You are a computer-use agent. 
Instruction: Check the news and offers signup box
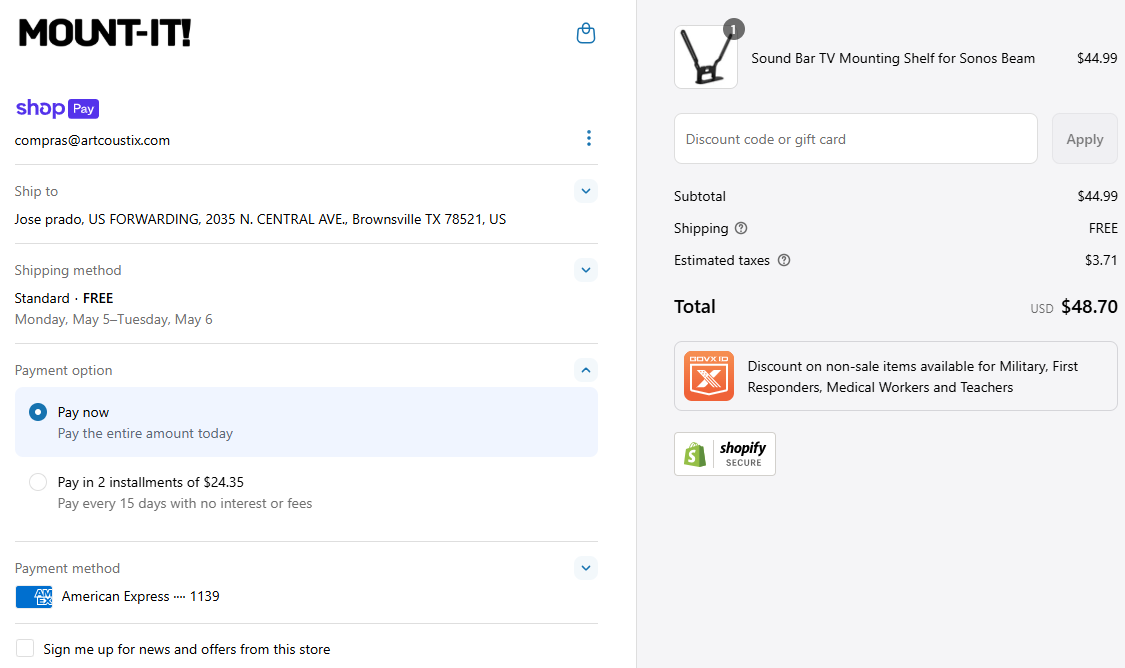pyautogui.click(x=25, y=649)
